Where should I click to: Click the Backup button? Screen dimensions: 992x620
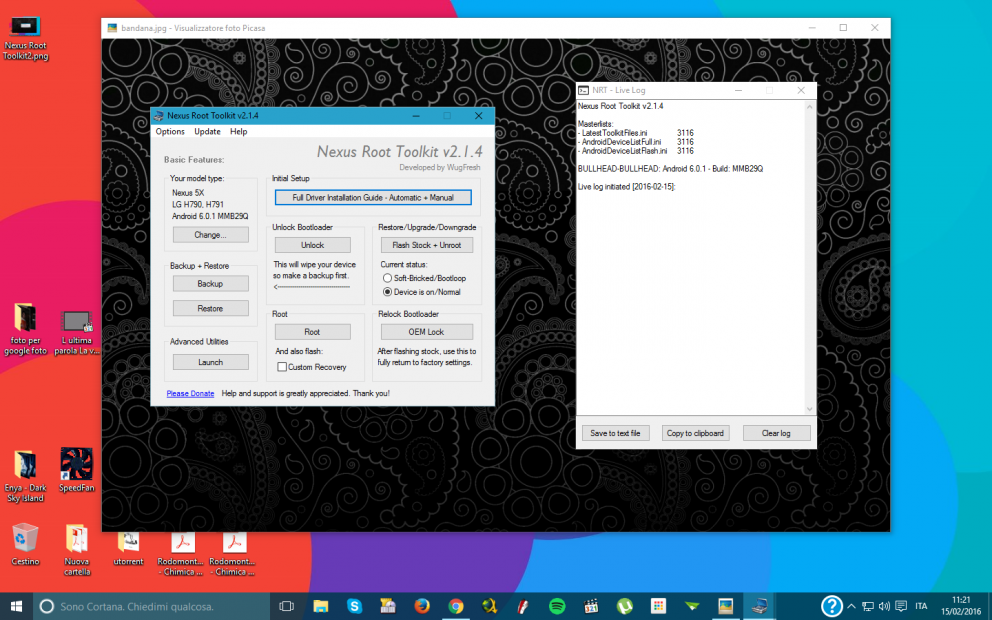(211, 283)
